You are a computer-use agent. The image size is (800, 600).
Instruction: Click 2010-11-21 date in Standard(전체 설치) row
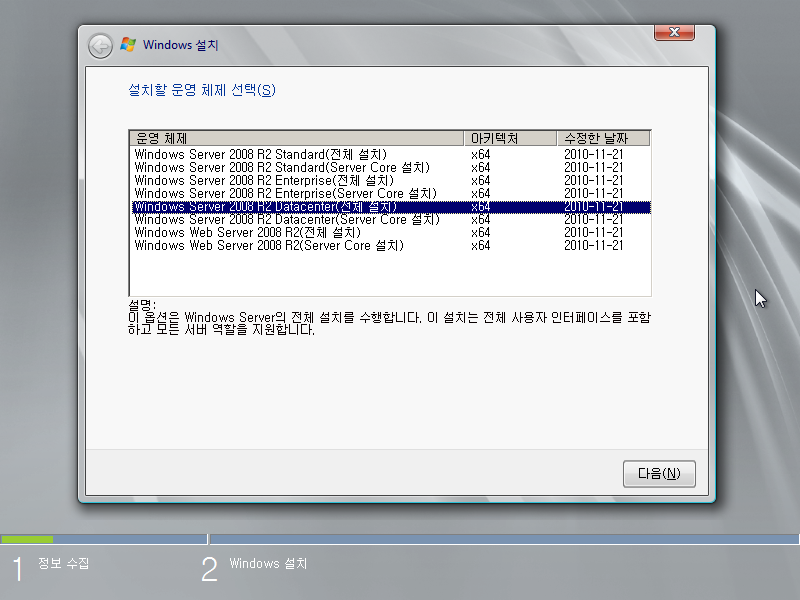pyautogui.click(x=593, y=154)
